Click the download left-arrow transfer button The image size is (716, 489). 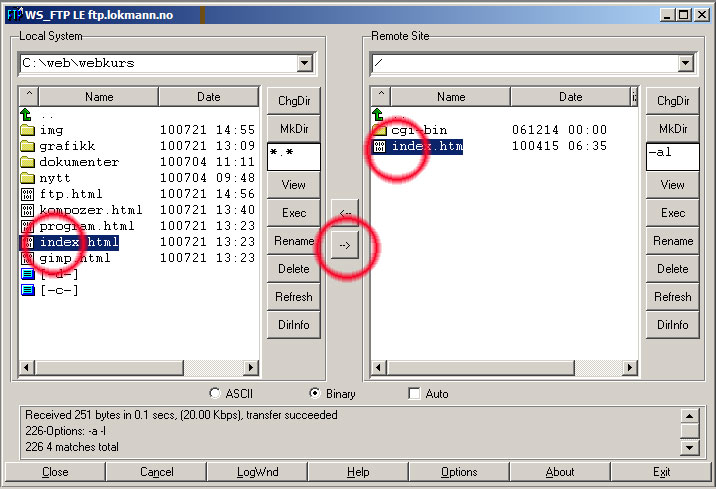[345, 213]
